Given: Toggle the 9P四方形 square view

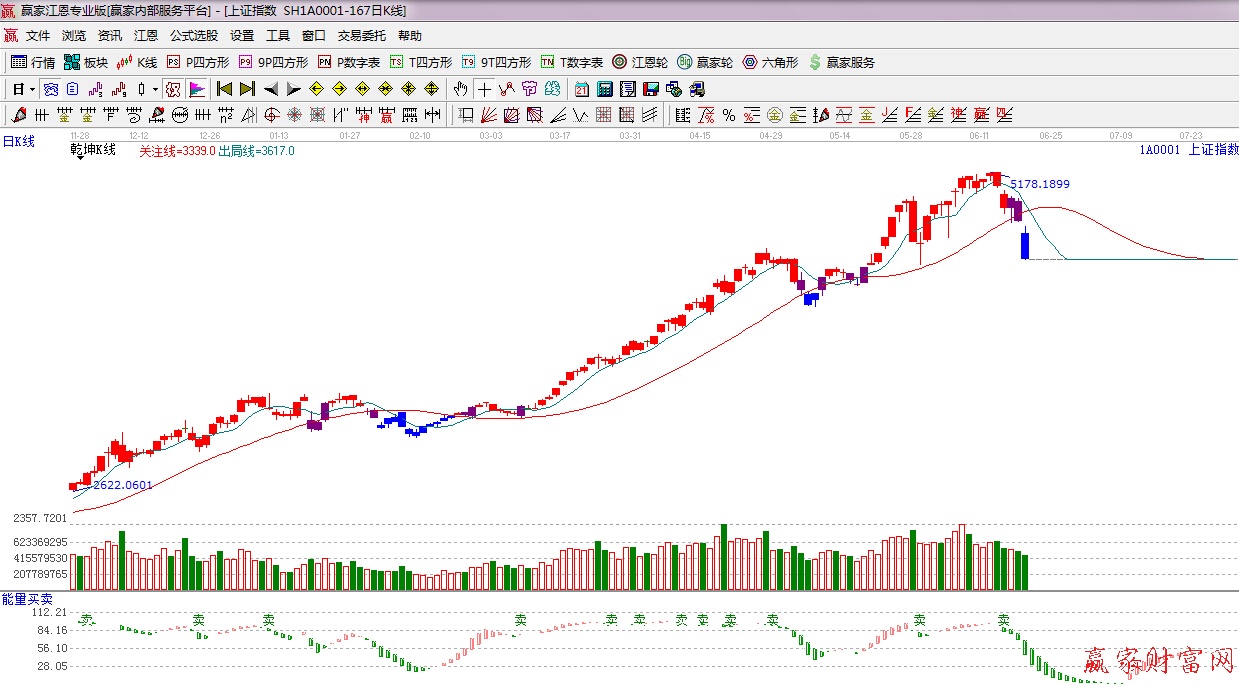Looking at the screenshot, I should (x=273, y=62).
